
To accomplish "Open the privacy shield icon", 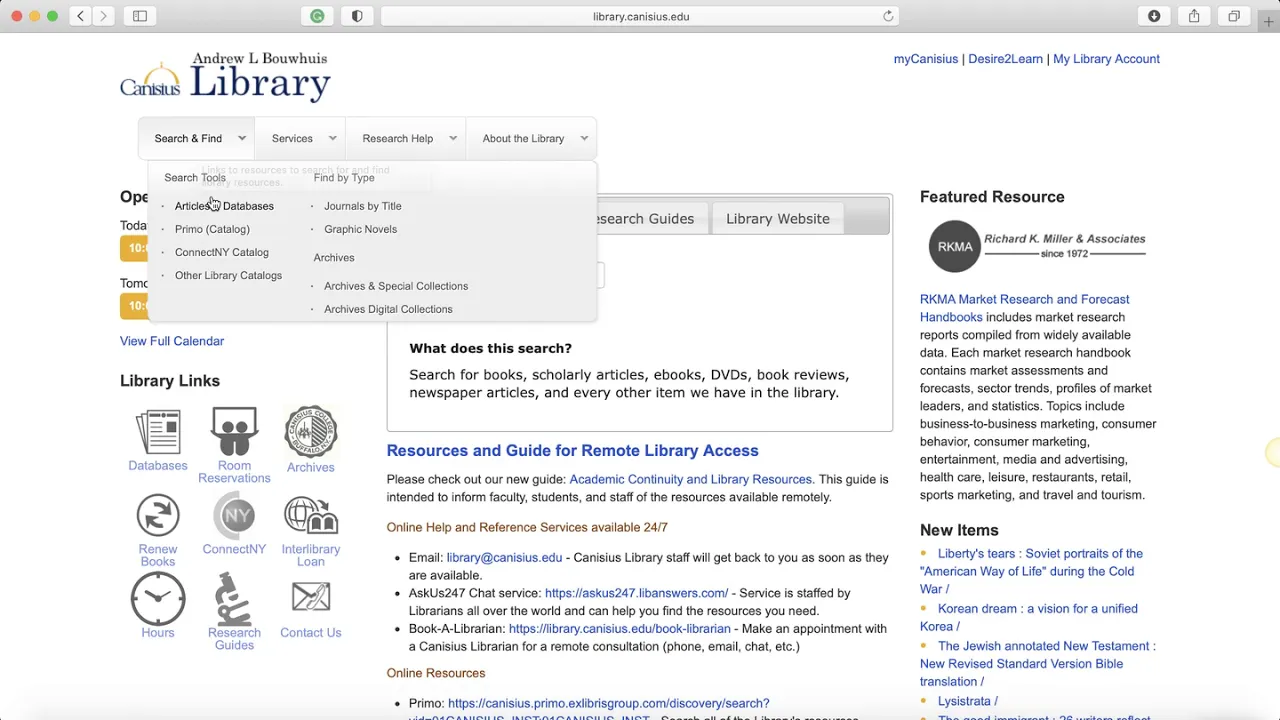I will click(357, 16).
